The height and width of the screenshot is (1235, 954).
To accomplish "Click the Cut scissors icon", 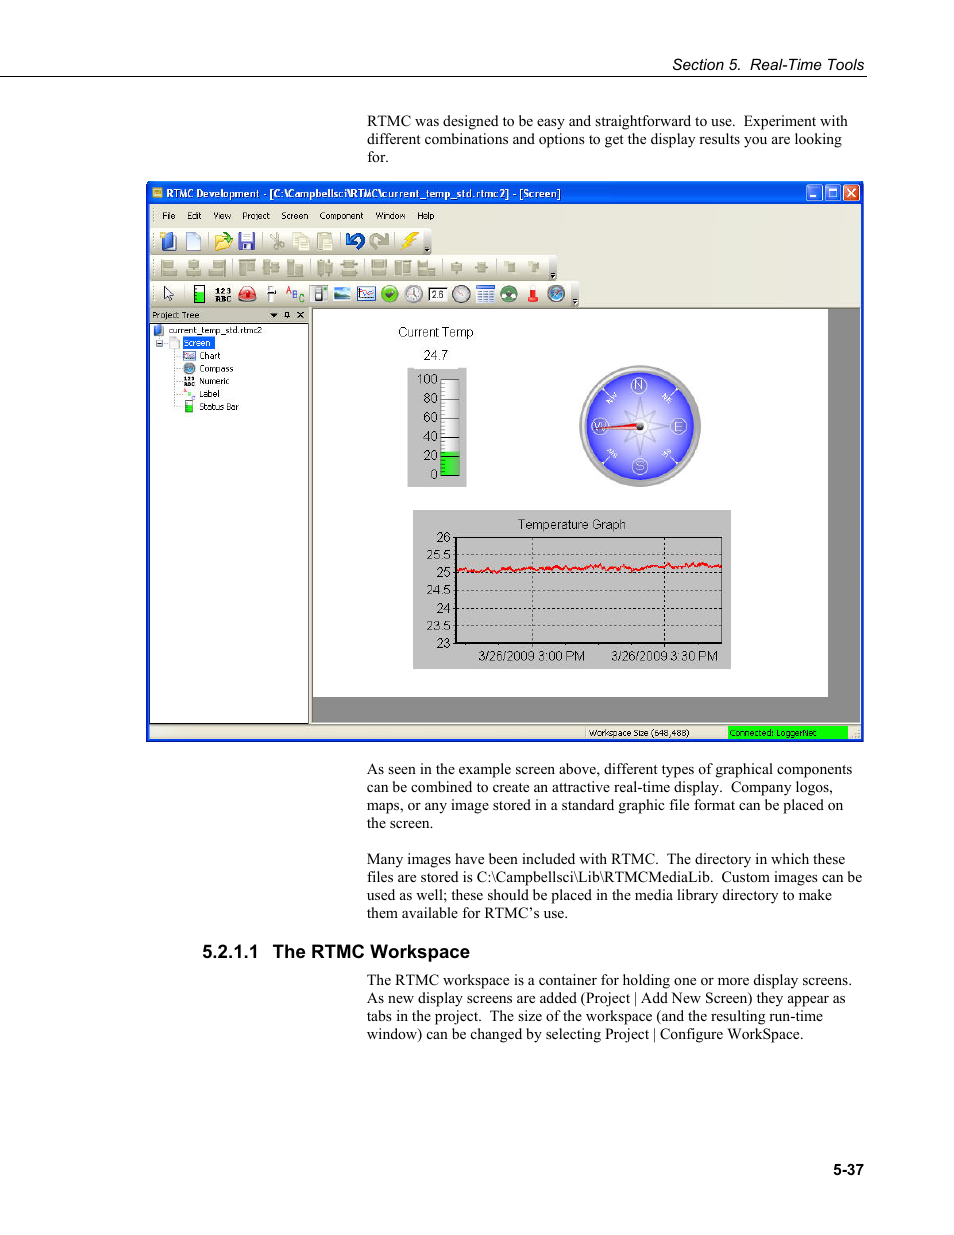I will [277, 241].
